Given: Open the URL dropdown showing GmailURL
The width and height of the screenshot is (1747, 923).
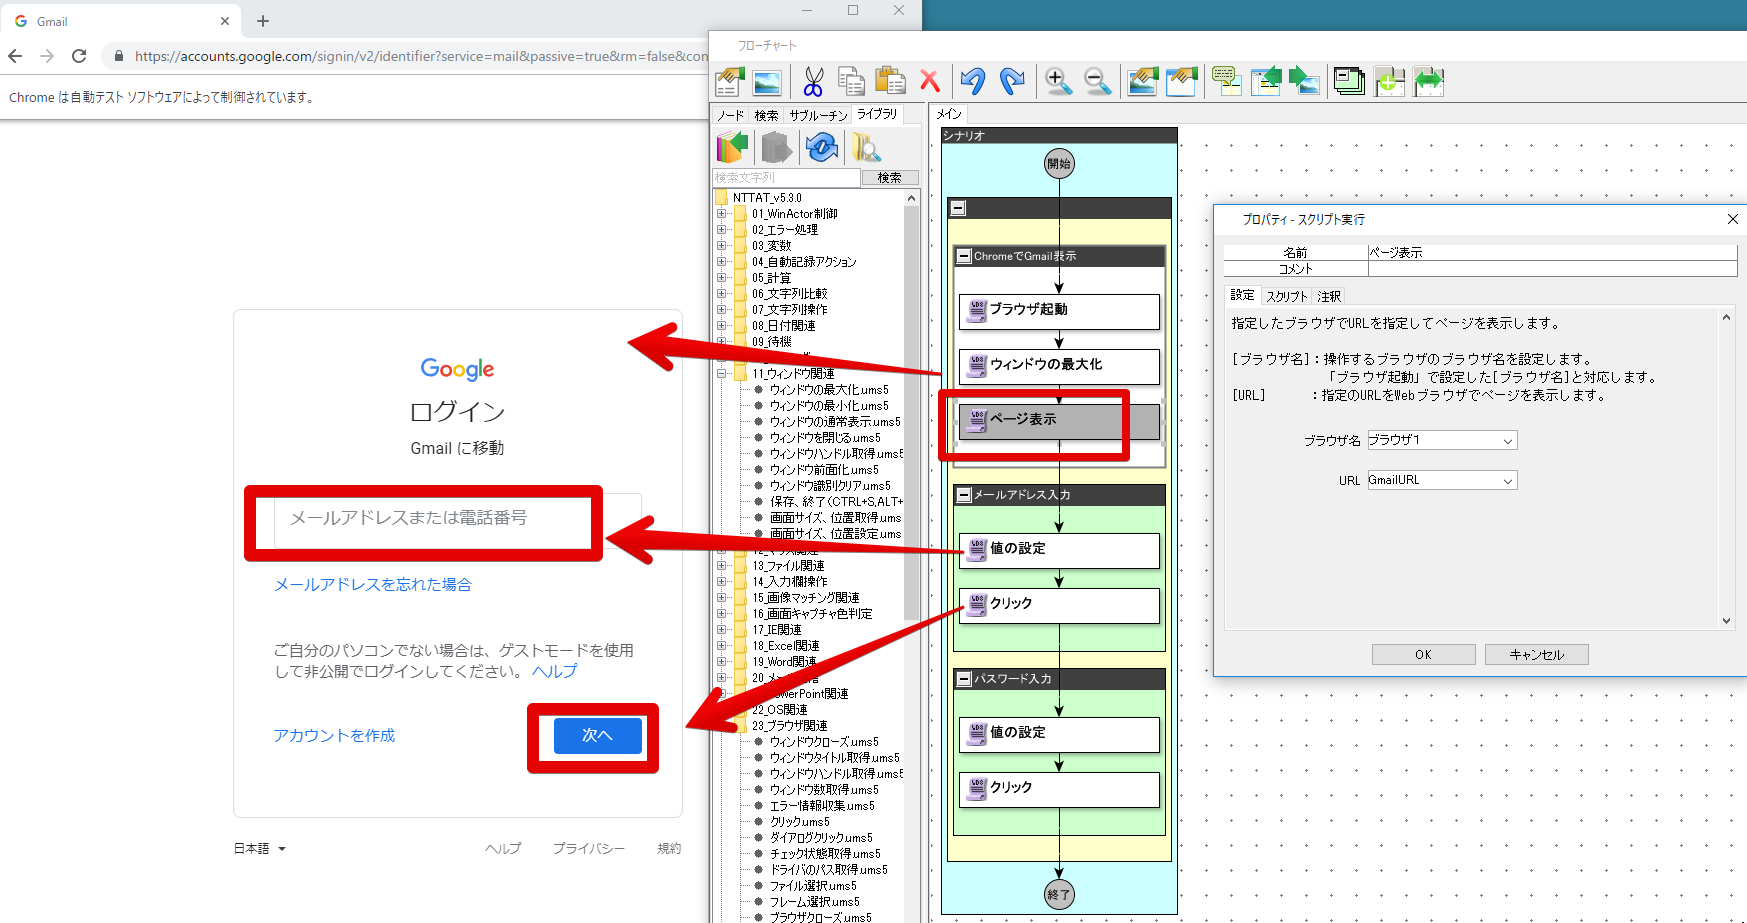Looking at the screenshot, I should [x=1507, y=480].
